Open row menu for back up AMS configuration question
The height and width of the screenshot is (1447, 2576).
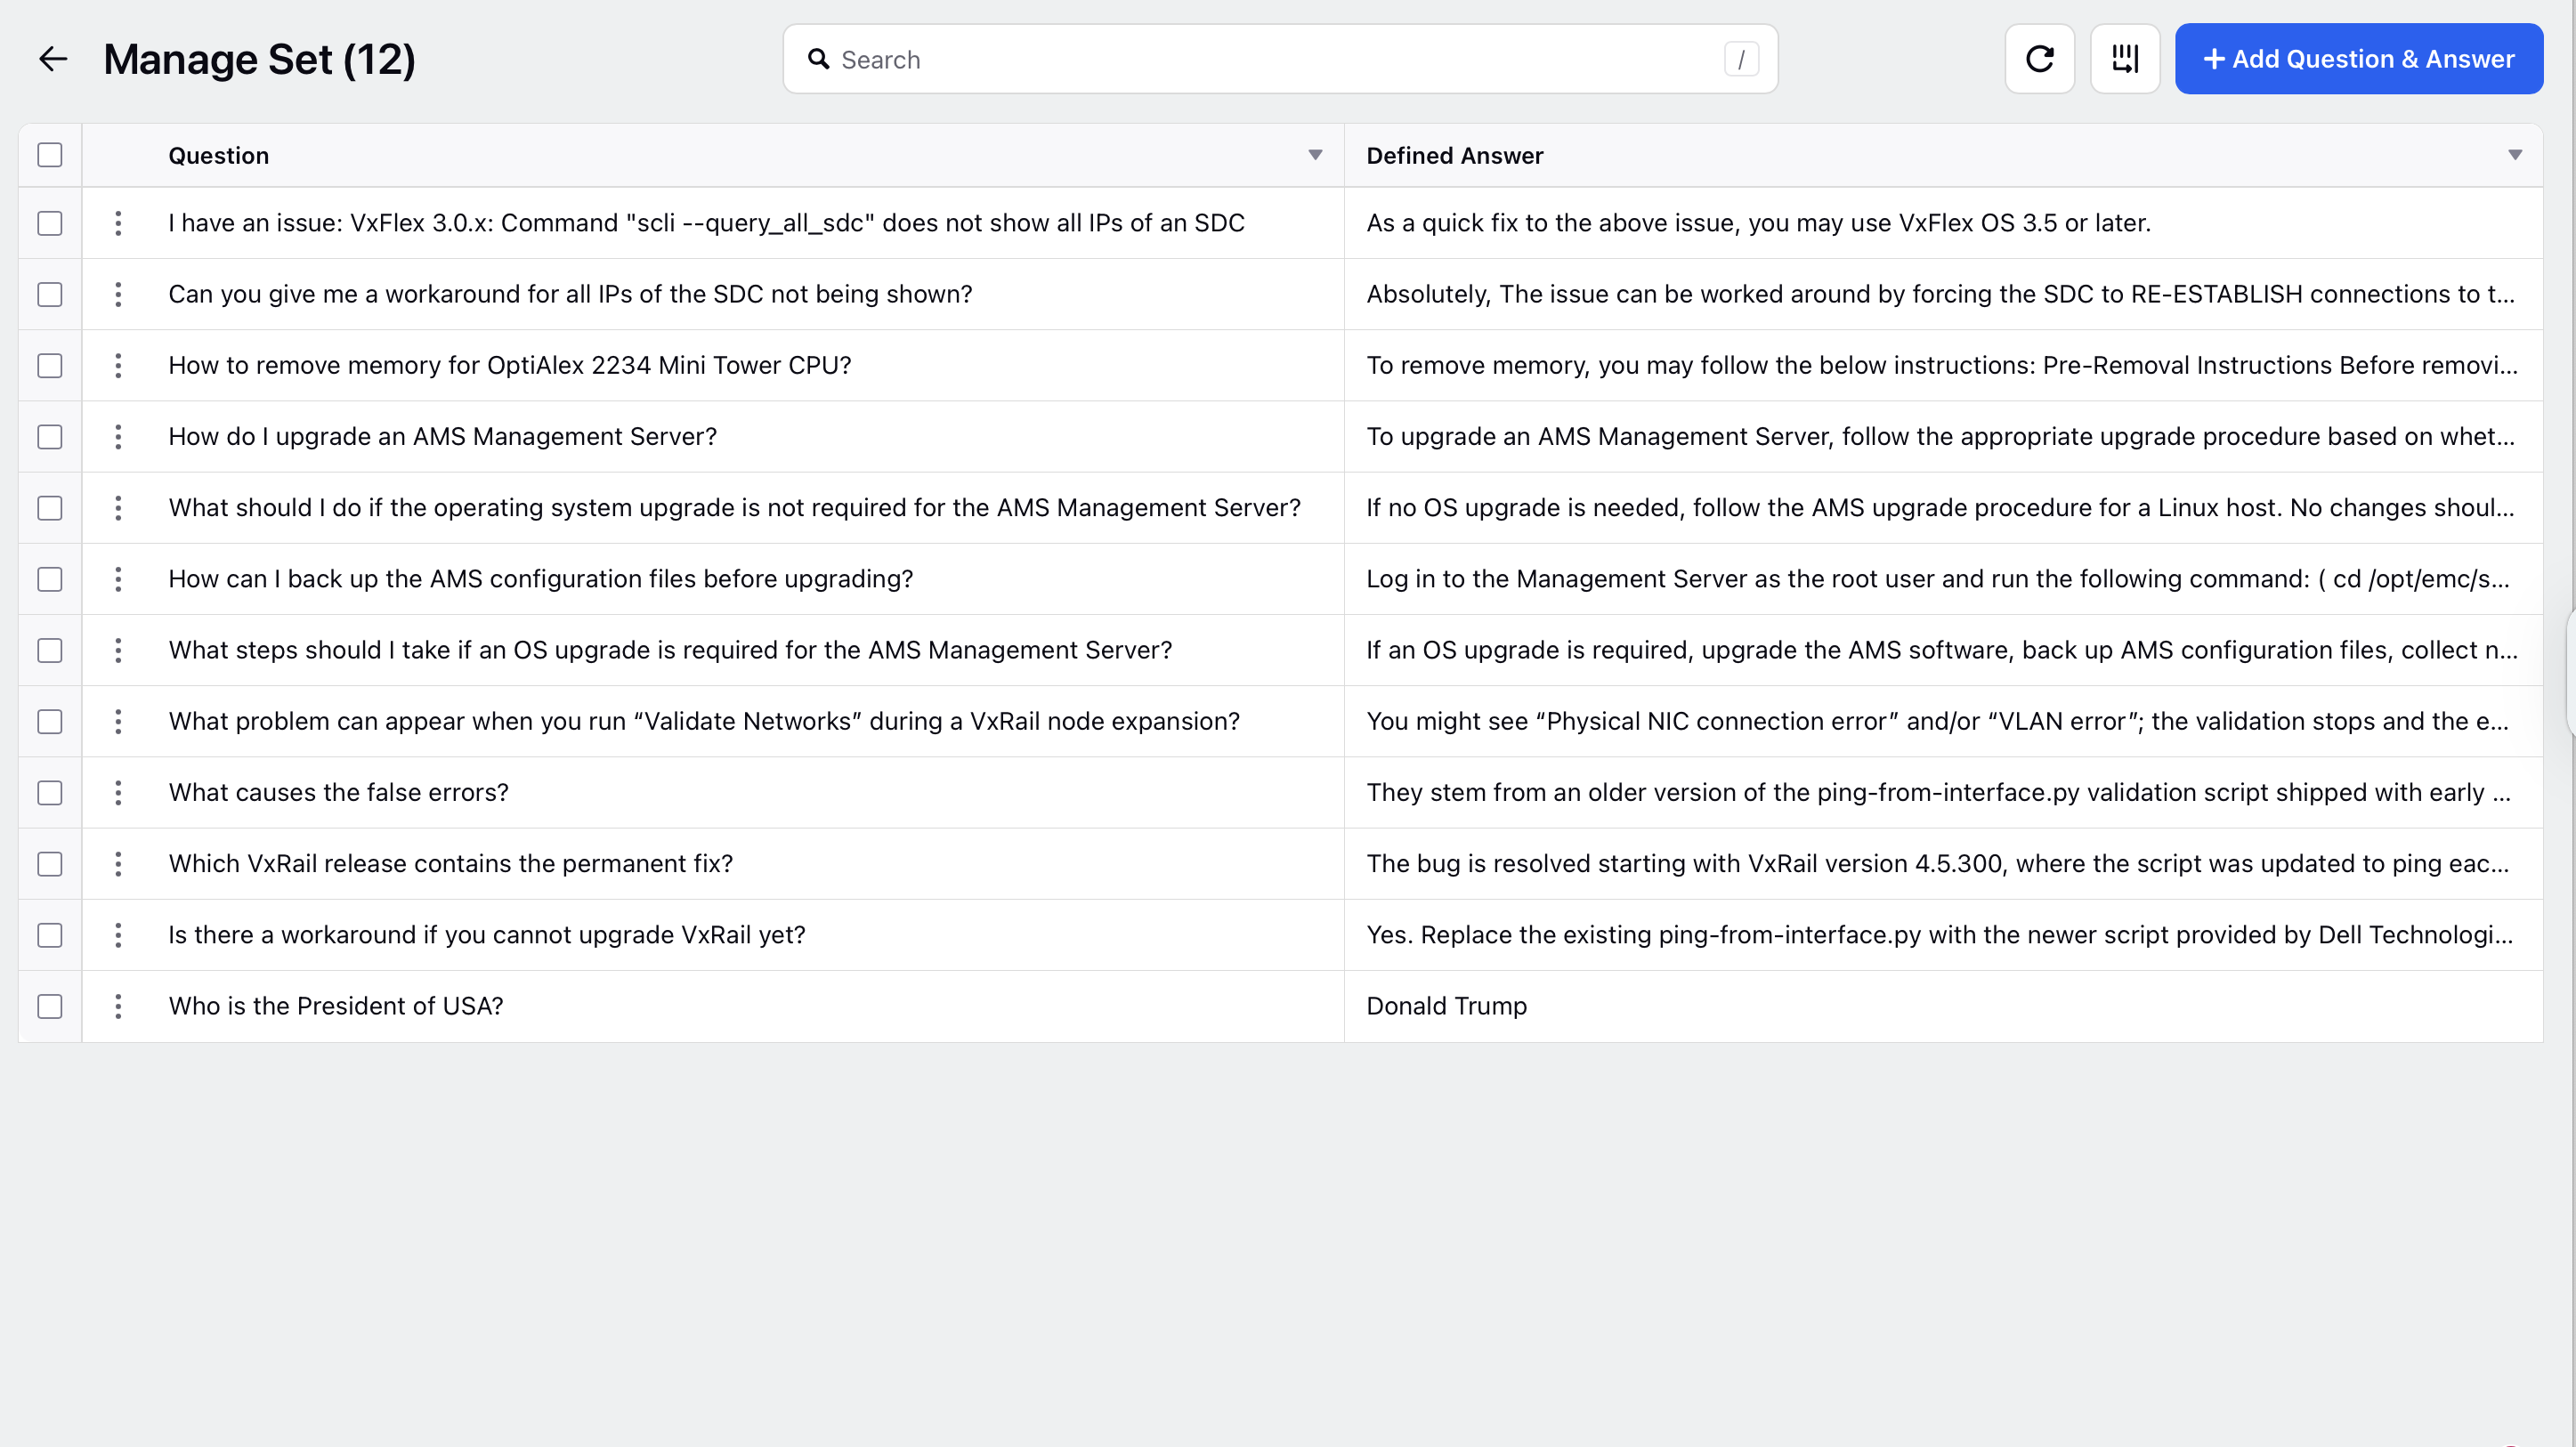tap(118, 579)
